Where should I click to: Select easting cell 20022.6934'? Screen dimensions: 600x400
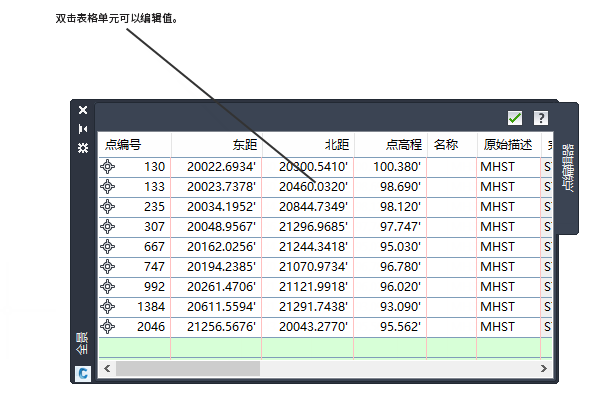216,167
